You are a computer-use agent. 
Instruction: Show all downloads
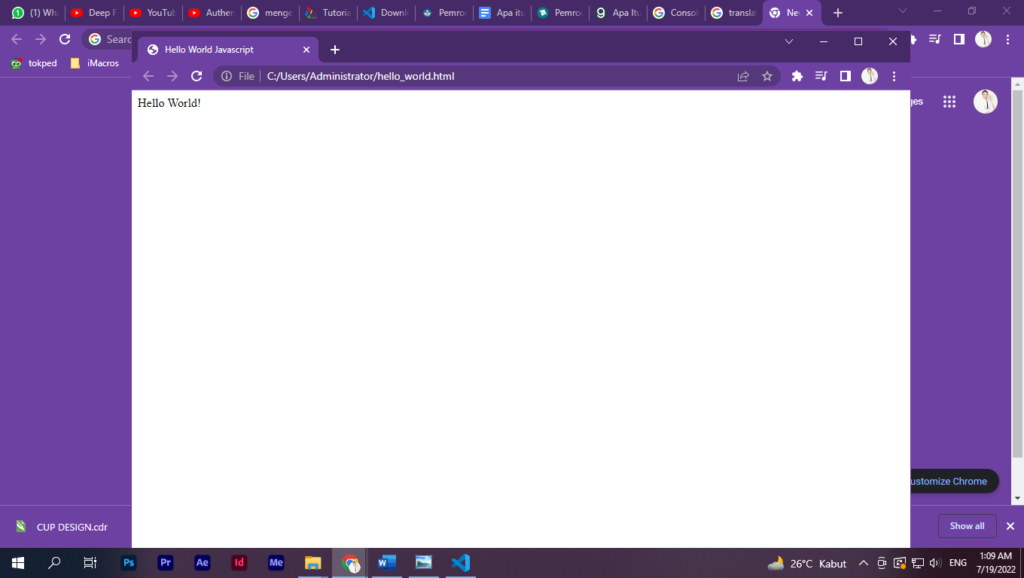(x=967, y=526)
